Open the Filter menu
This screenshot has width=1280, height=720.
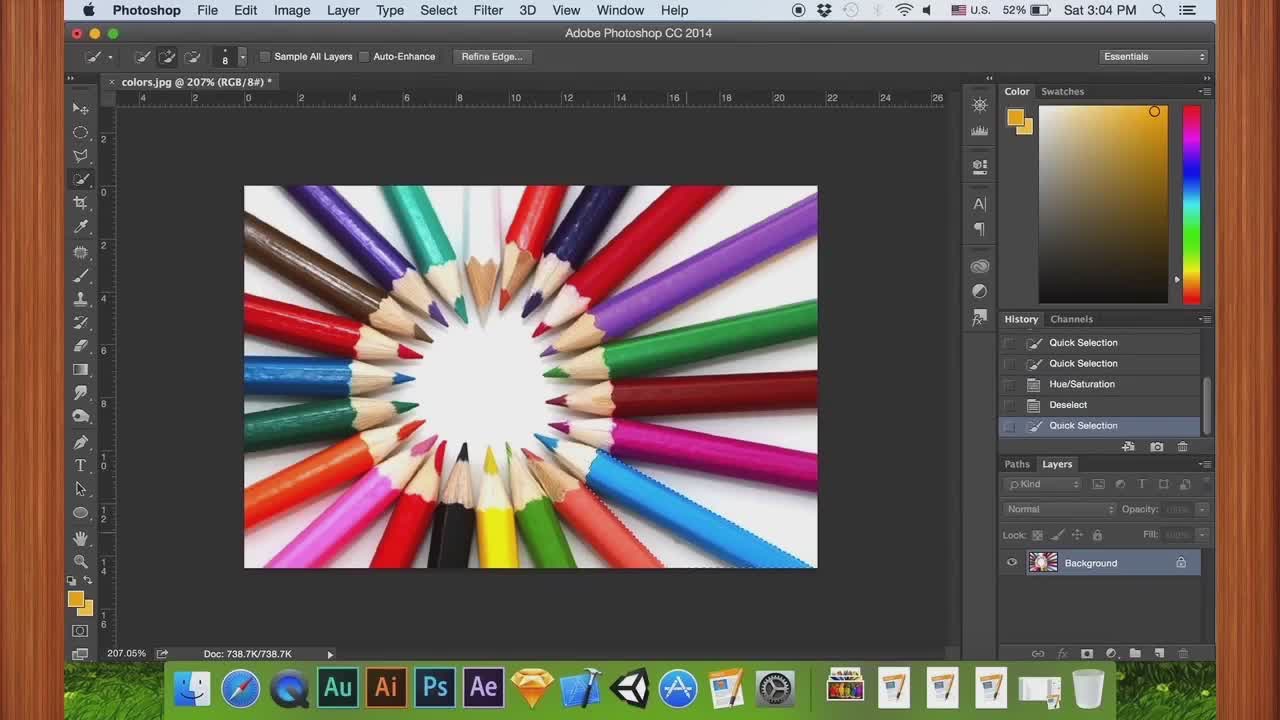click(x=488, y=10)
